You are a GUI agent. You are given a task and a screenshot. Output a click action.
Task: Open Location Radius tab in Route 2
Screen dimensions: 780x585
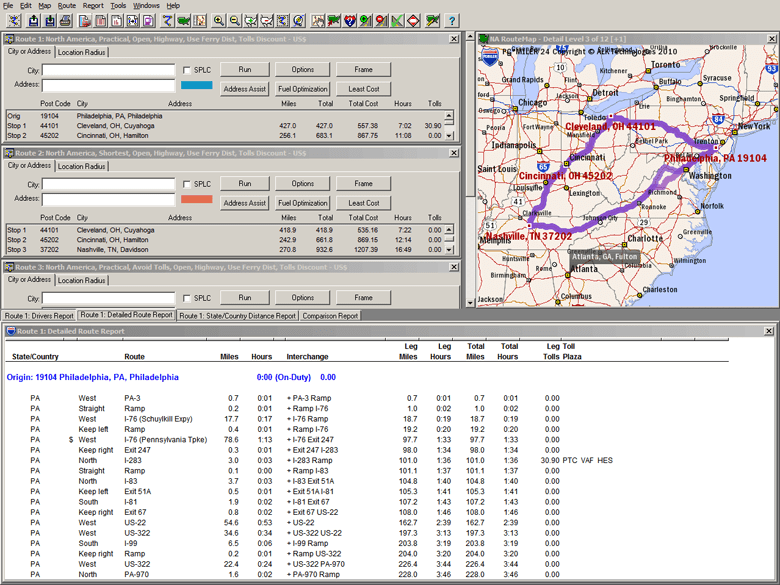coord(82,166)
